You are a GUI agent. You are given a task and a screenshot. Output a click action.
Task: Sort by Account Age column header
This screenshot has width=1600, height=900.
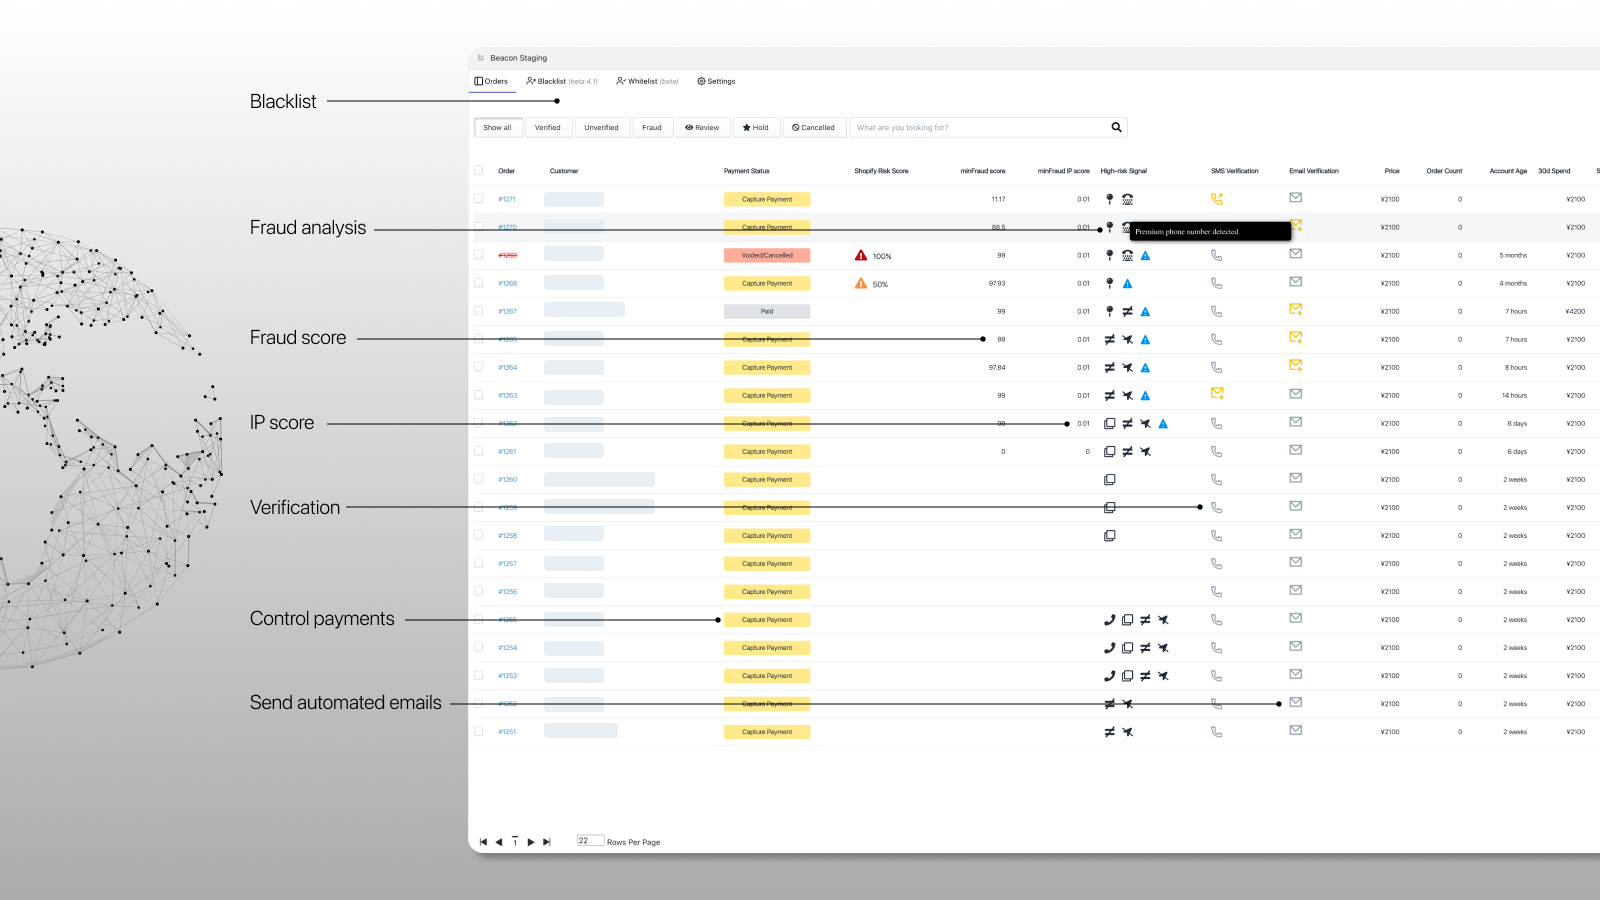click(x=1508, y=171)
